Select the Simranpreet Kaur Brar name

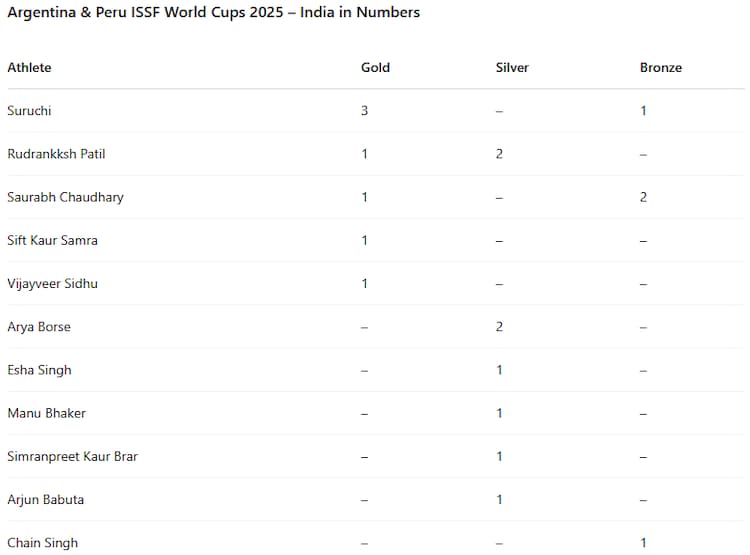point(72,456)
